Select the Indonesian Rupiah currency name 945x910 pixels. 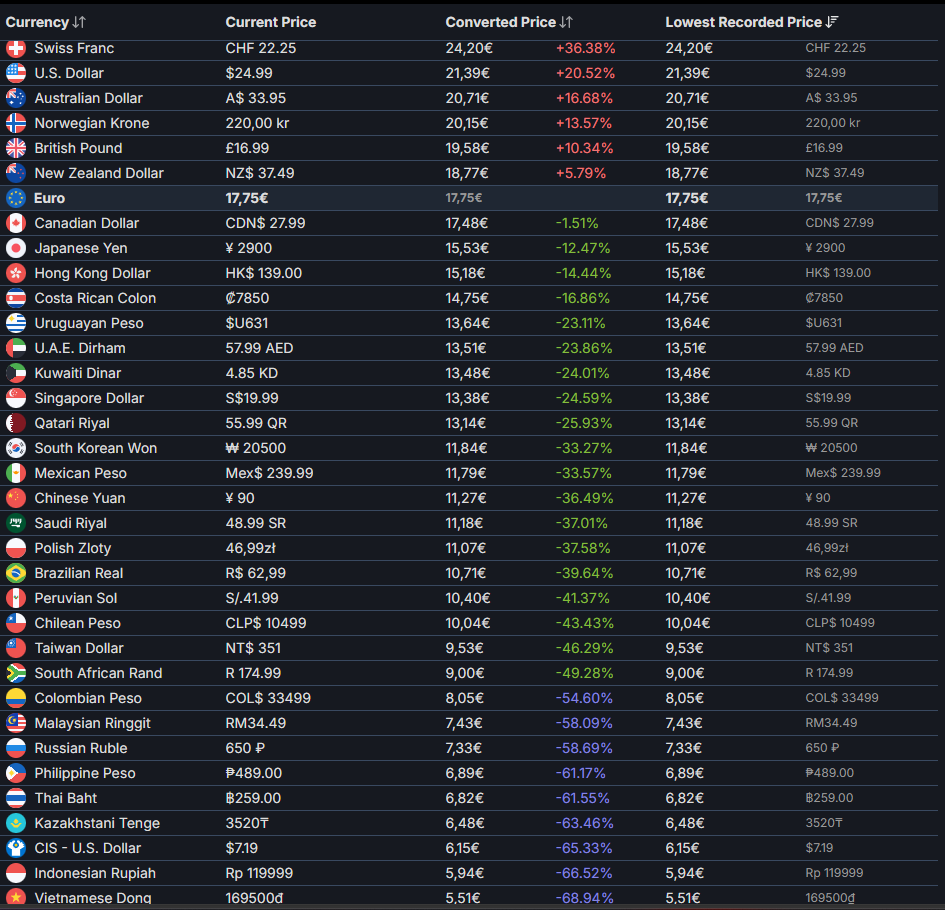pyautogui.click(x=95, y=873)
